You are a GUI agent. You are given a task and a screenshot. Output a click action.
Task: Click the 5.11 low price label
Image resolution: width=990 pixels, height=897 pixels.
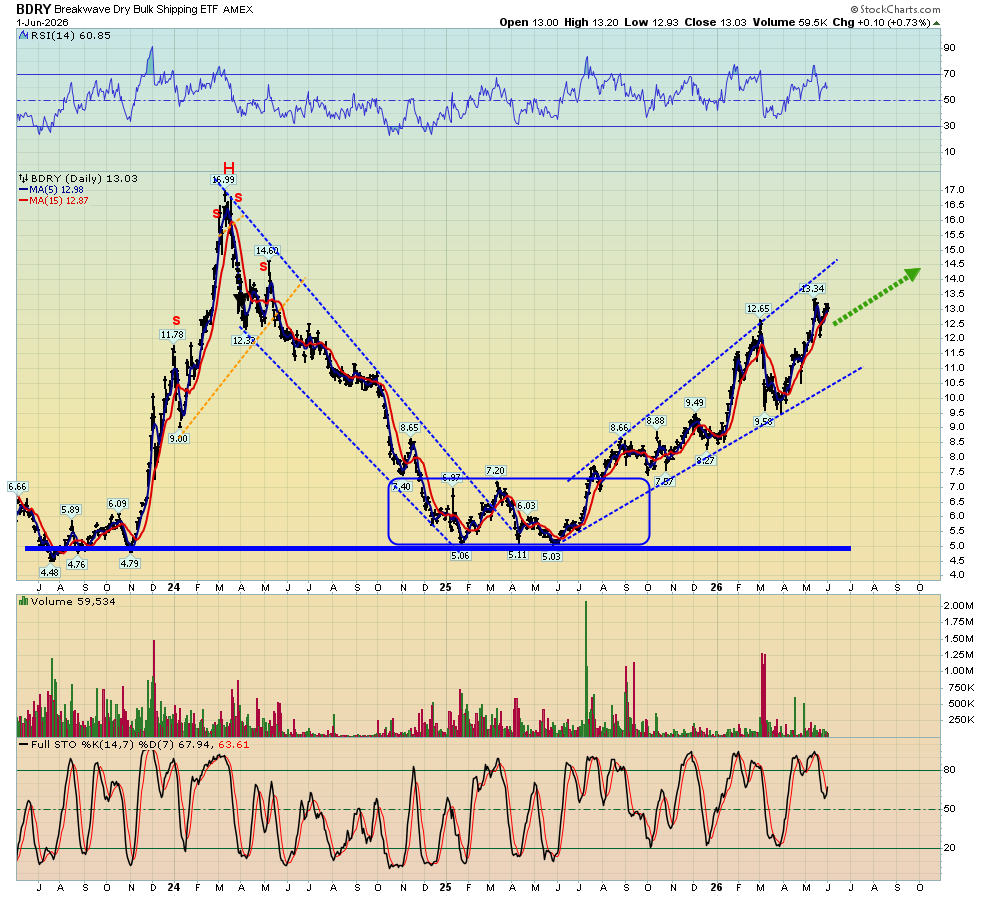(x=517, y=555)
